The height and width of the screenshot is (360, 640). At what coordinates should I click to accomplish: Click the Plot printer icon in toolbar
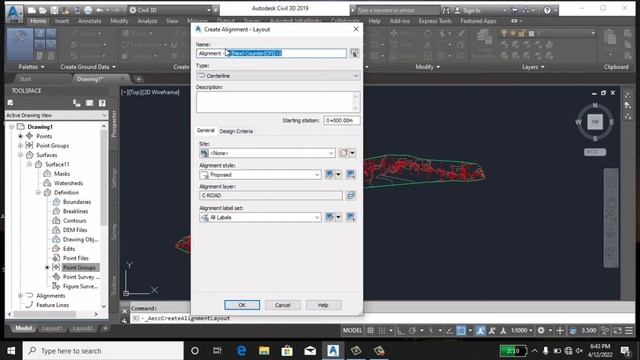point(88,10)
